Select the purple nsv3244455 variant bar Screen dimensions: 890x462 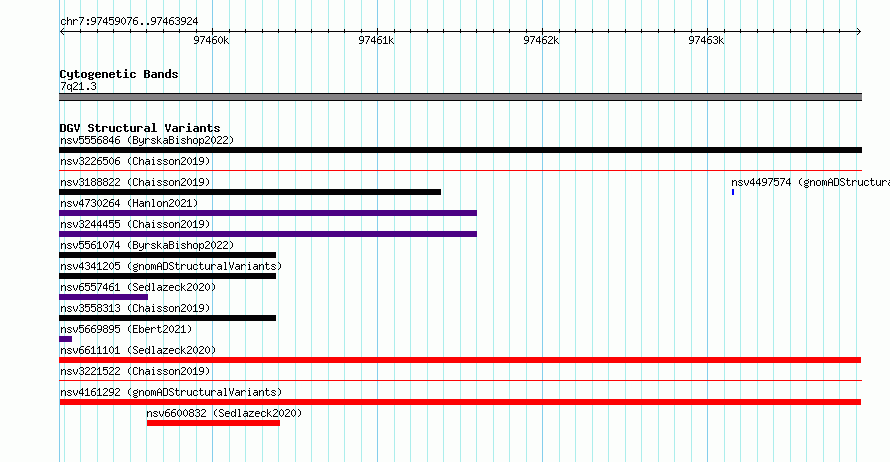268,234
